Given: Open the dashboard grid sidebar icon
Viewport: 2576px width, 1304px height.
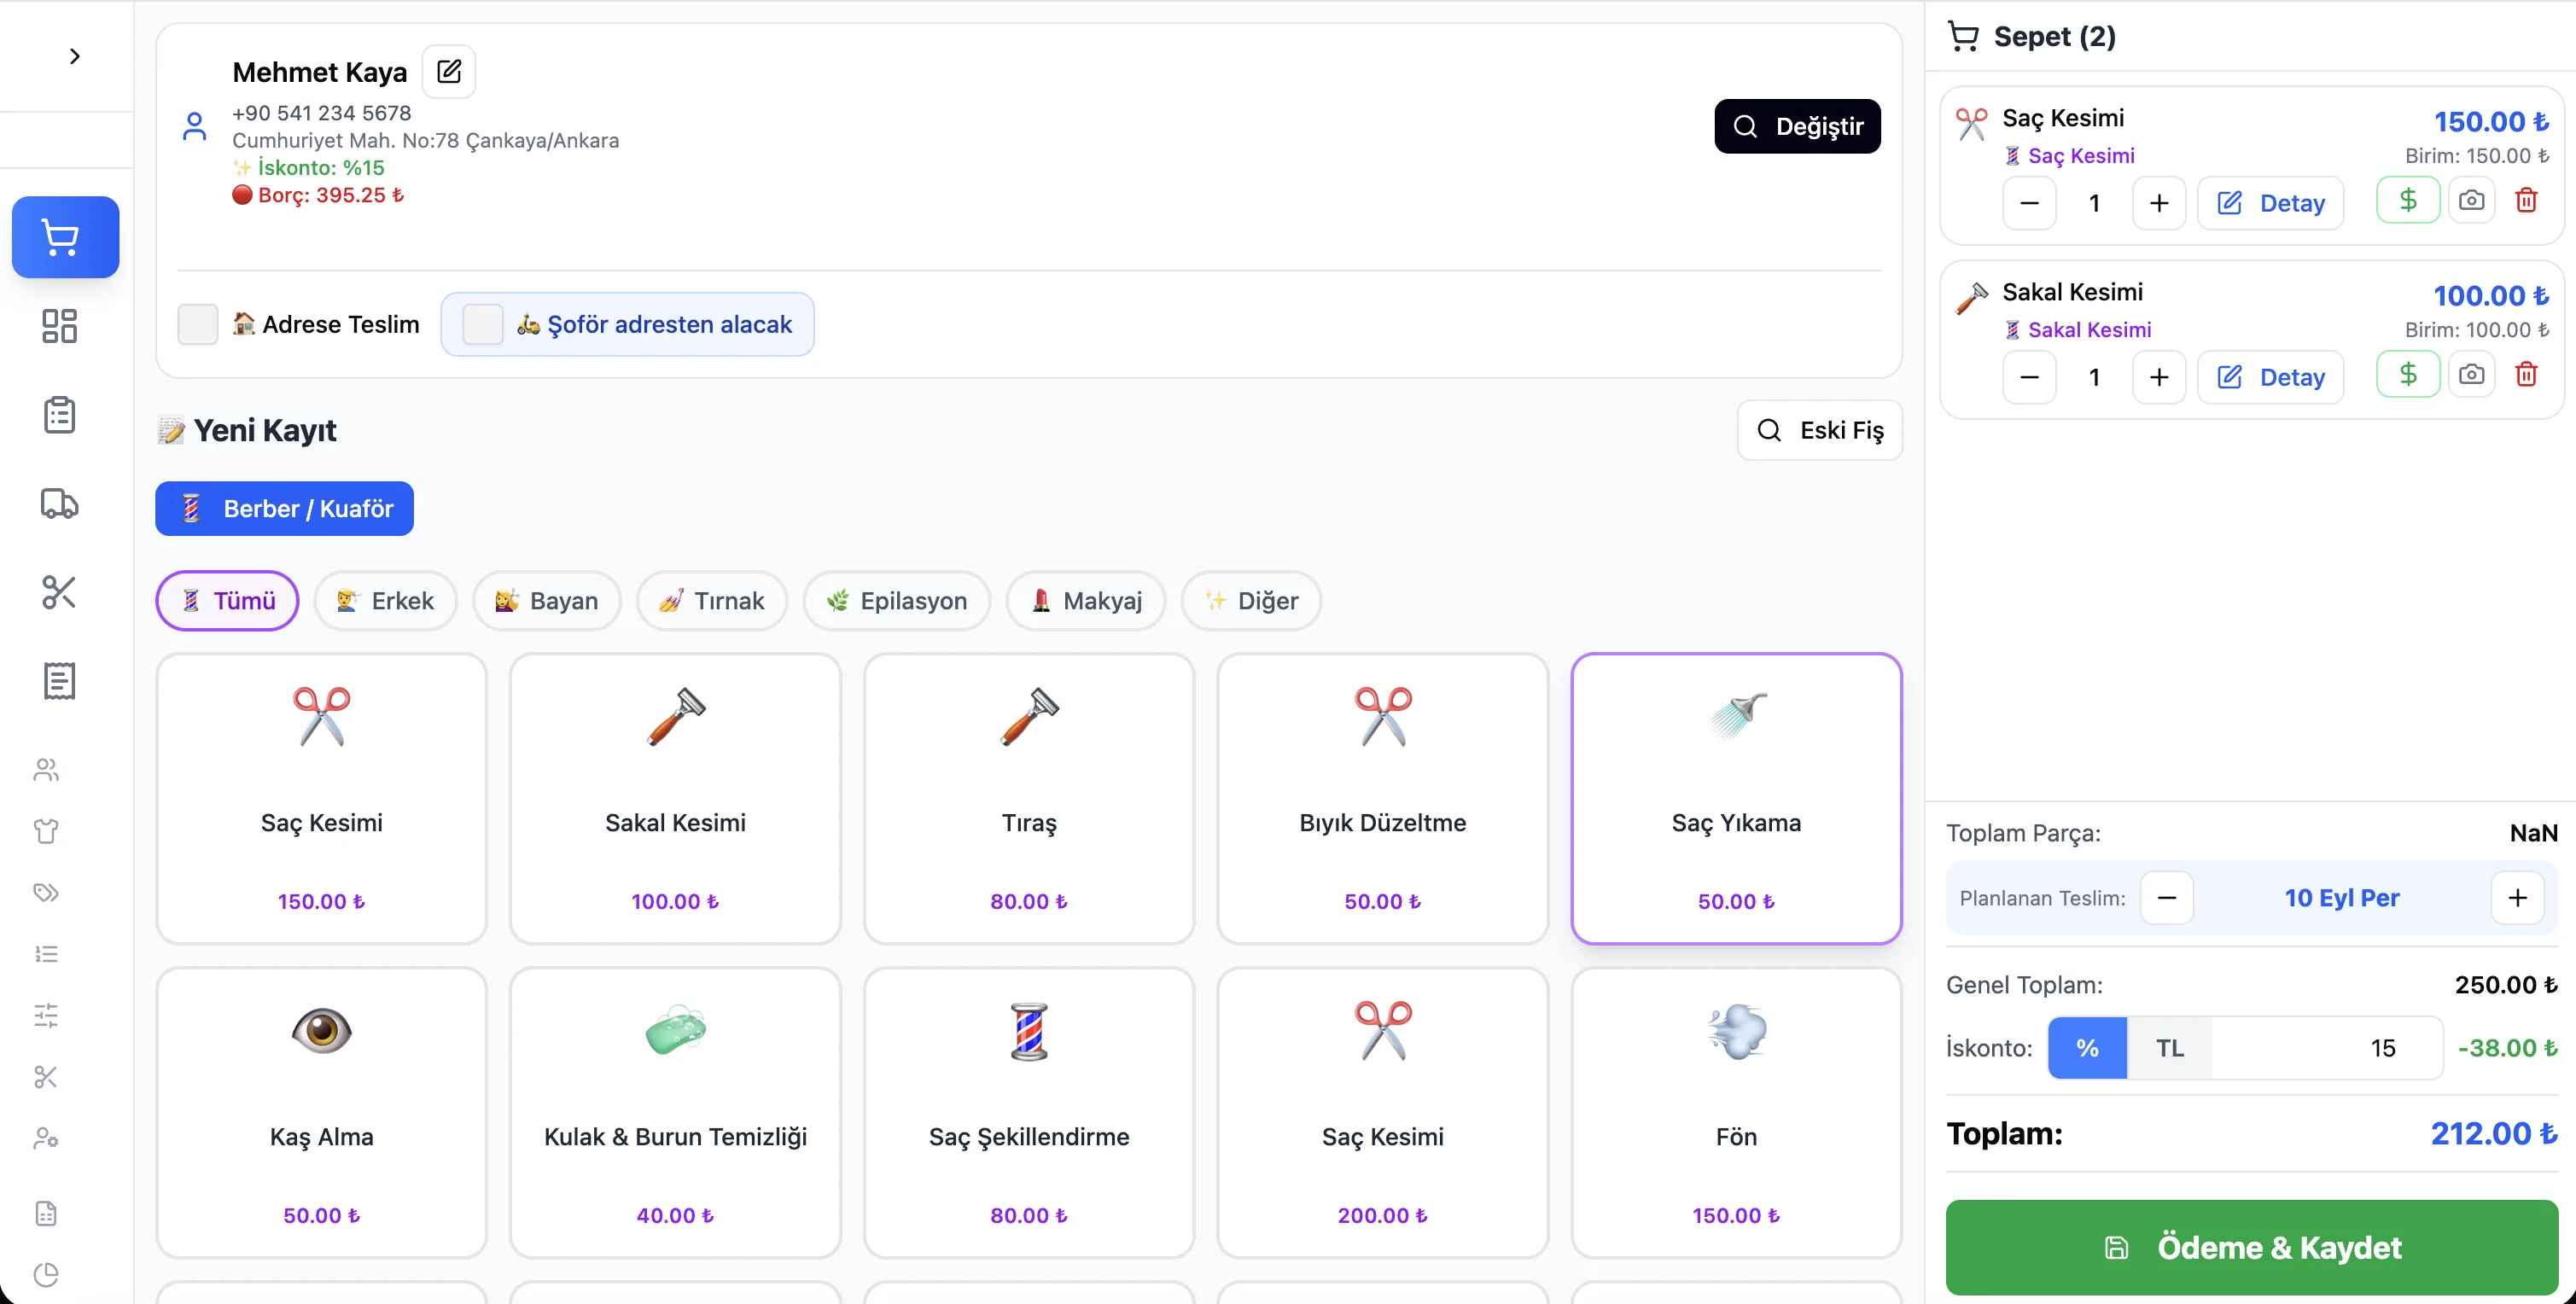Looking at the screenshot, I should (x=59, y=326).
